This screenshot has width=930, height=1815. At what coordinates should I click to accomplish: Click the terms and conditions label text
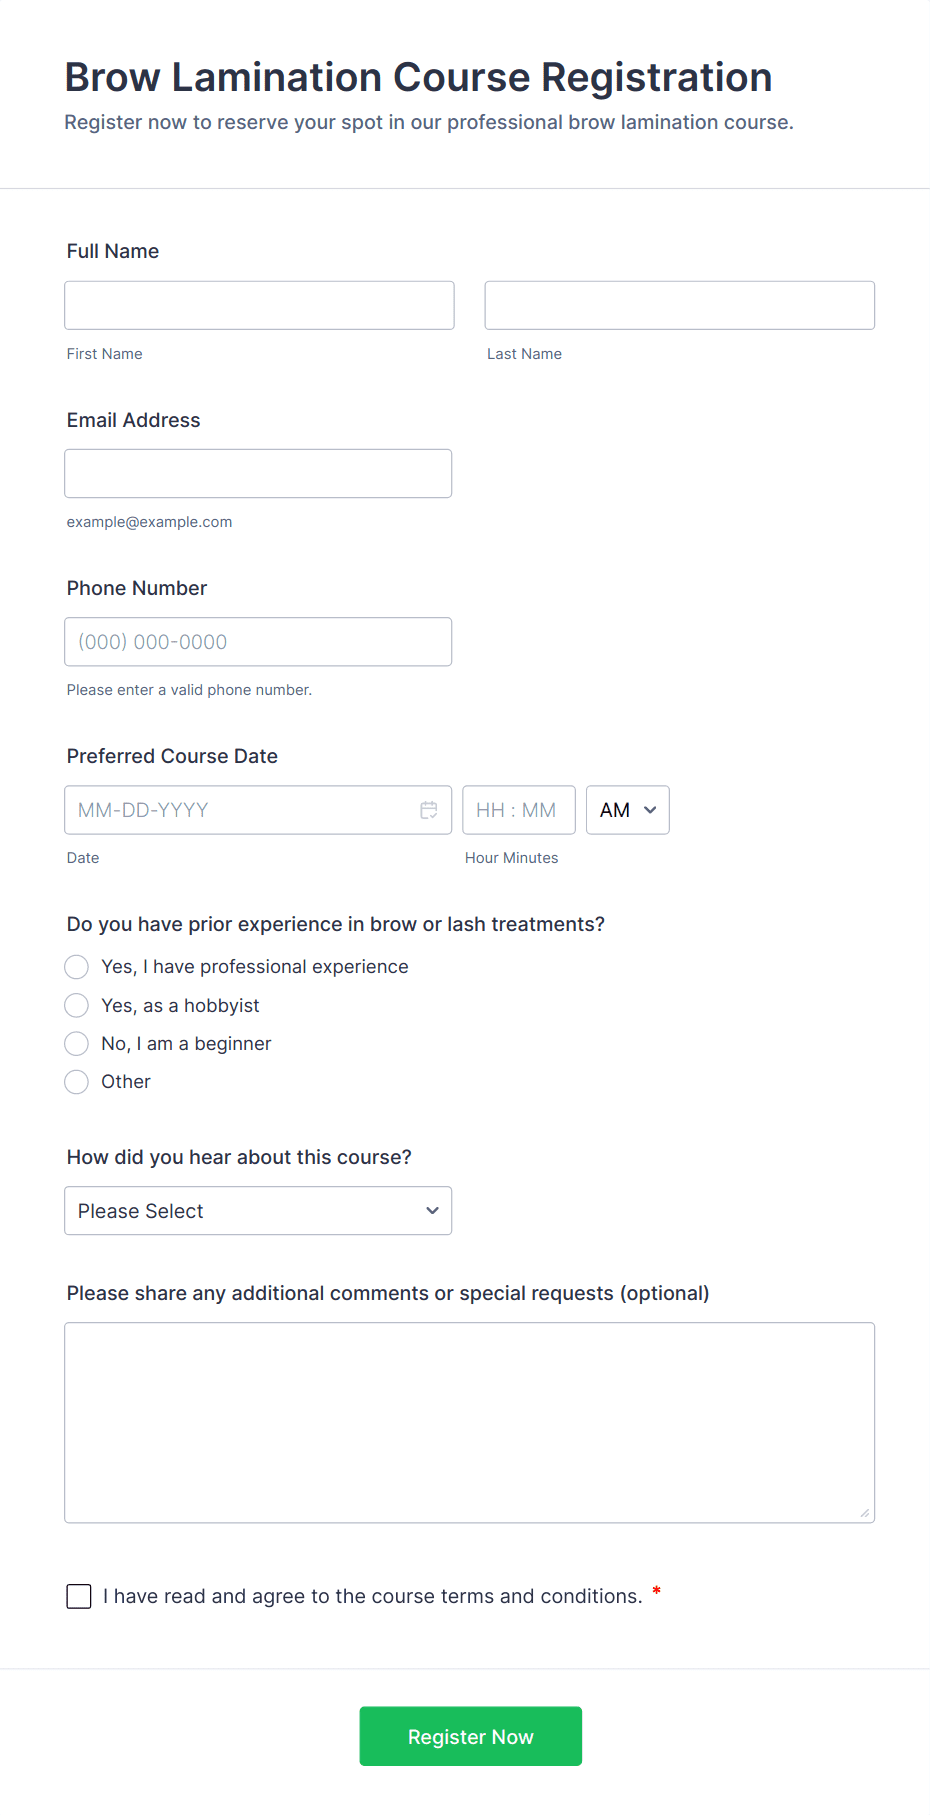[372, 1596]
